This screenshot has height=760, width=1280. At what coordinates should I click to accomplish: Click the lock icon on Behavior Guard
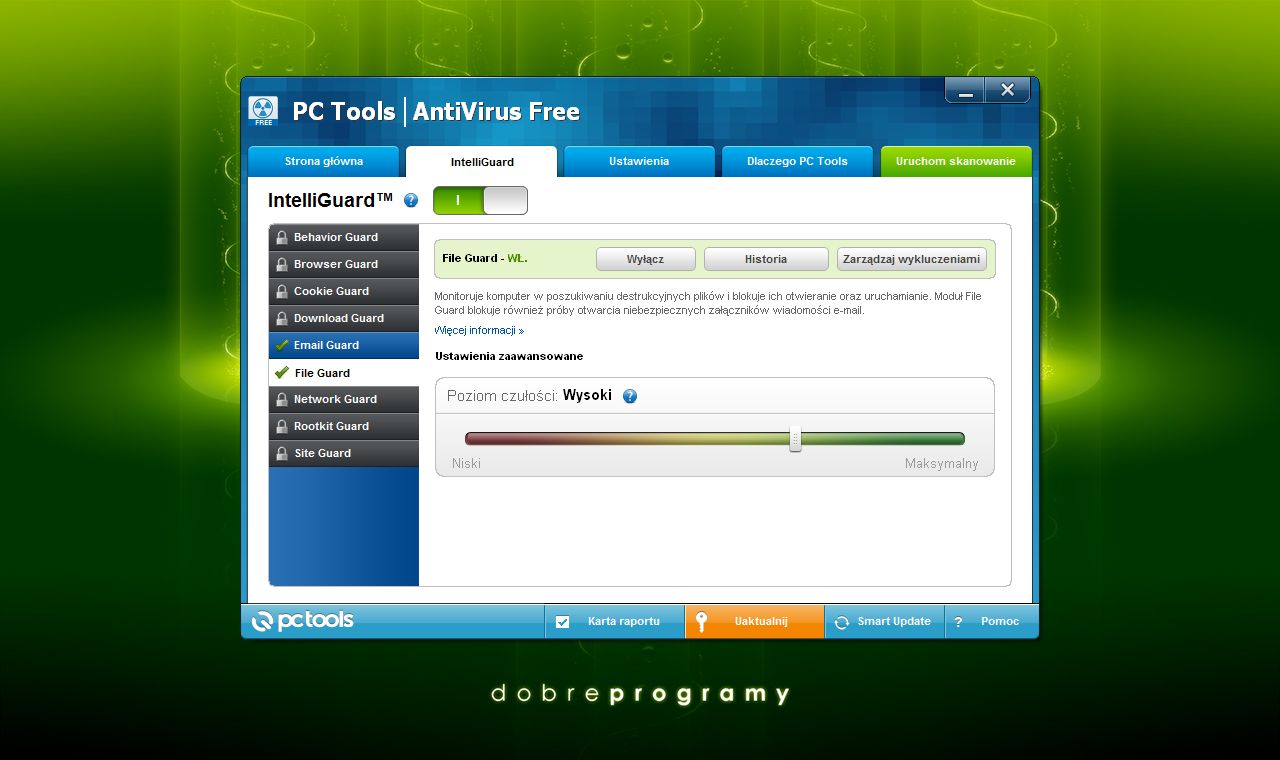click(x=282, y=238)
